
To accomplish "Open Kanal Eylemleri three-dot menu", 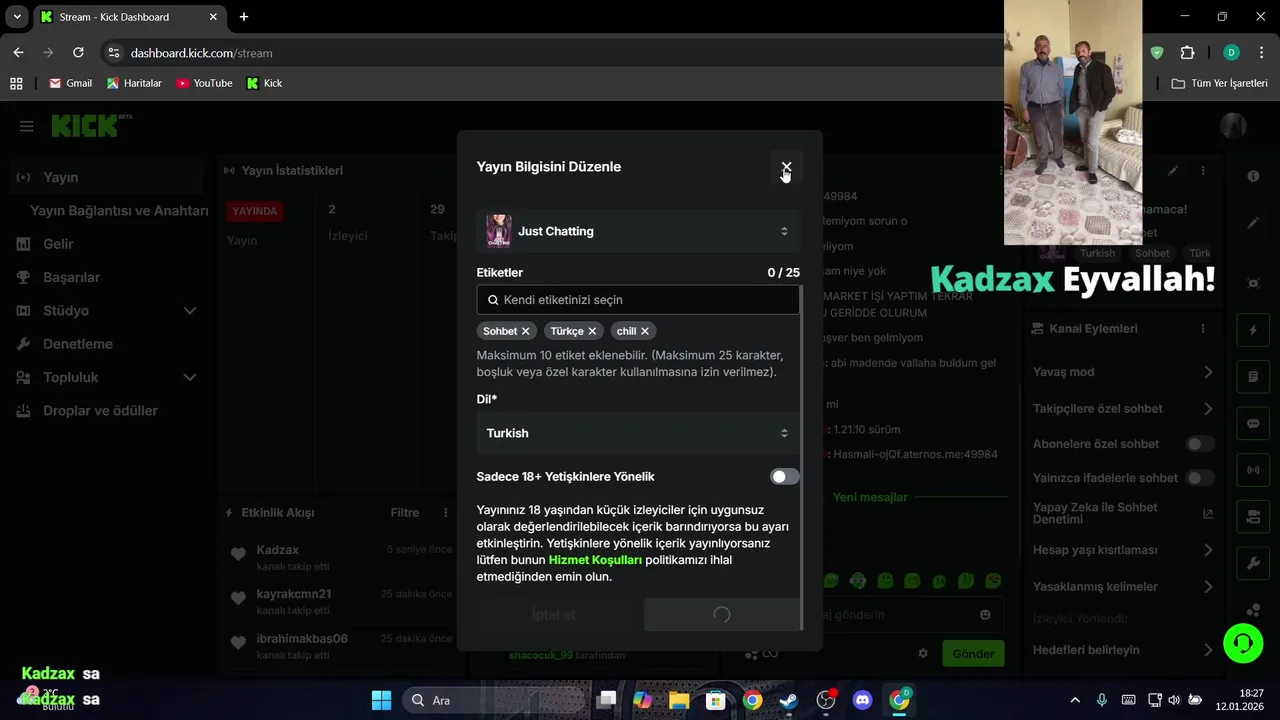I will tap(1203, 329).
